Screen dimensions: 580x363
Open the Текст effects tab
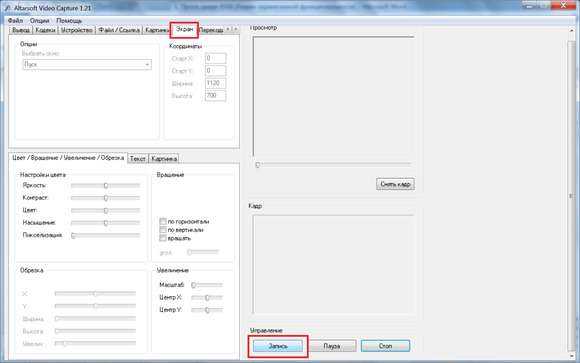point(138,159)
